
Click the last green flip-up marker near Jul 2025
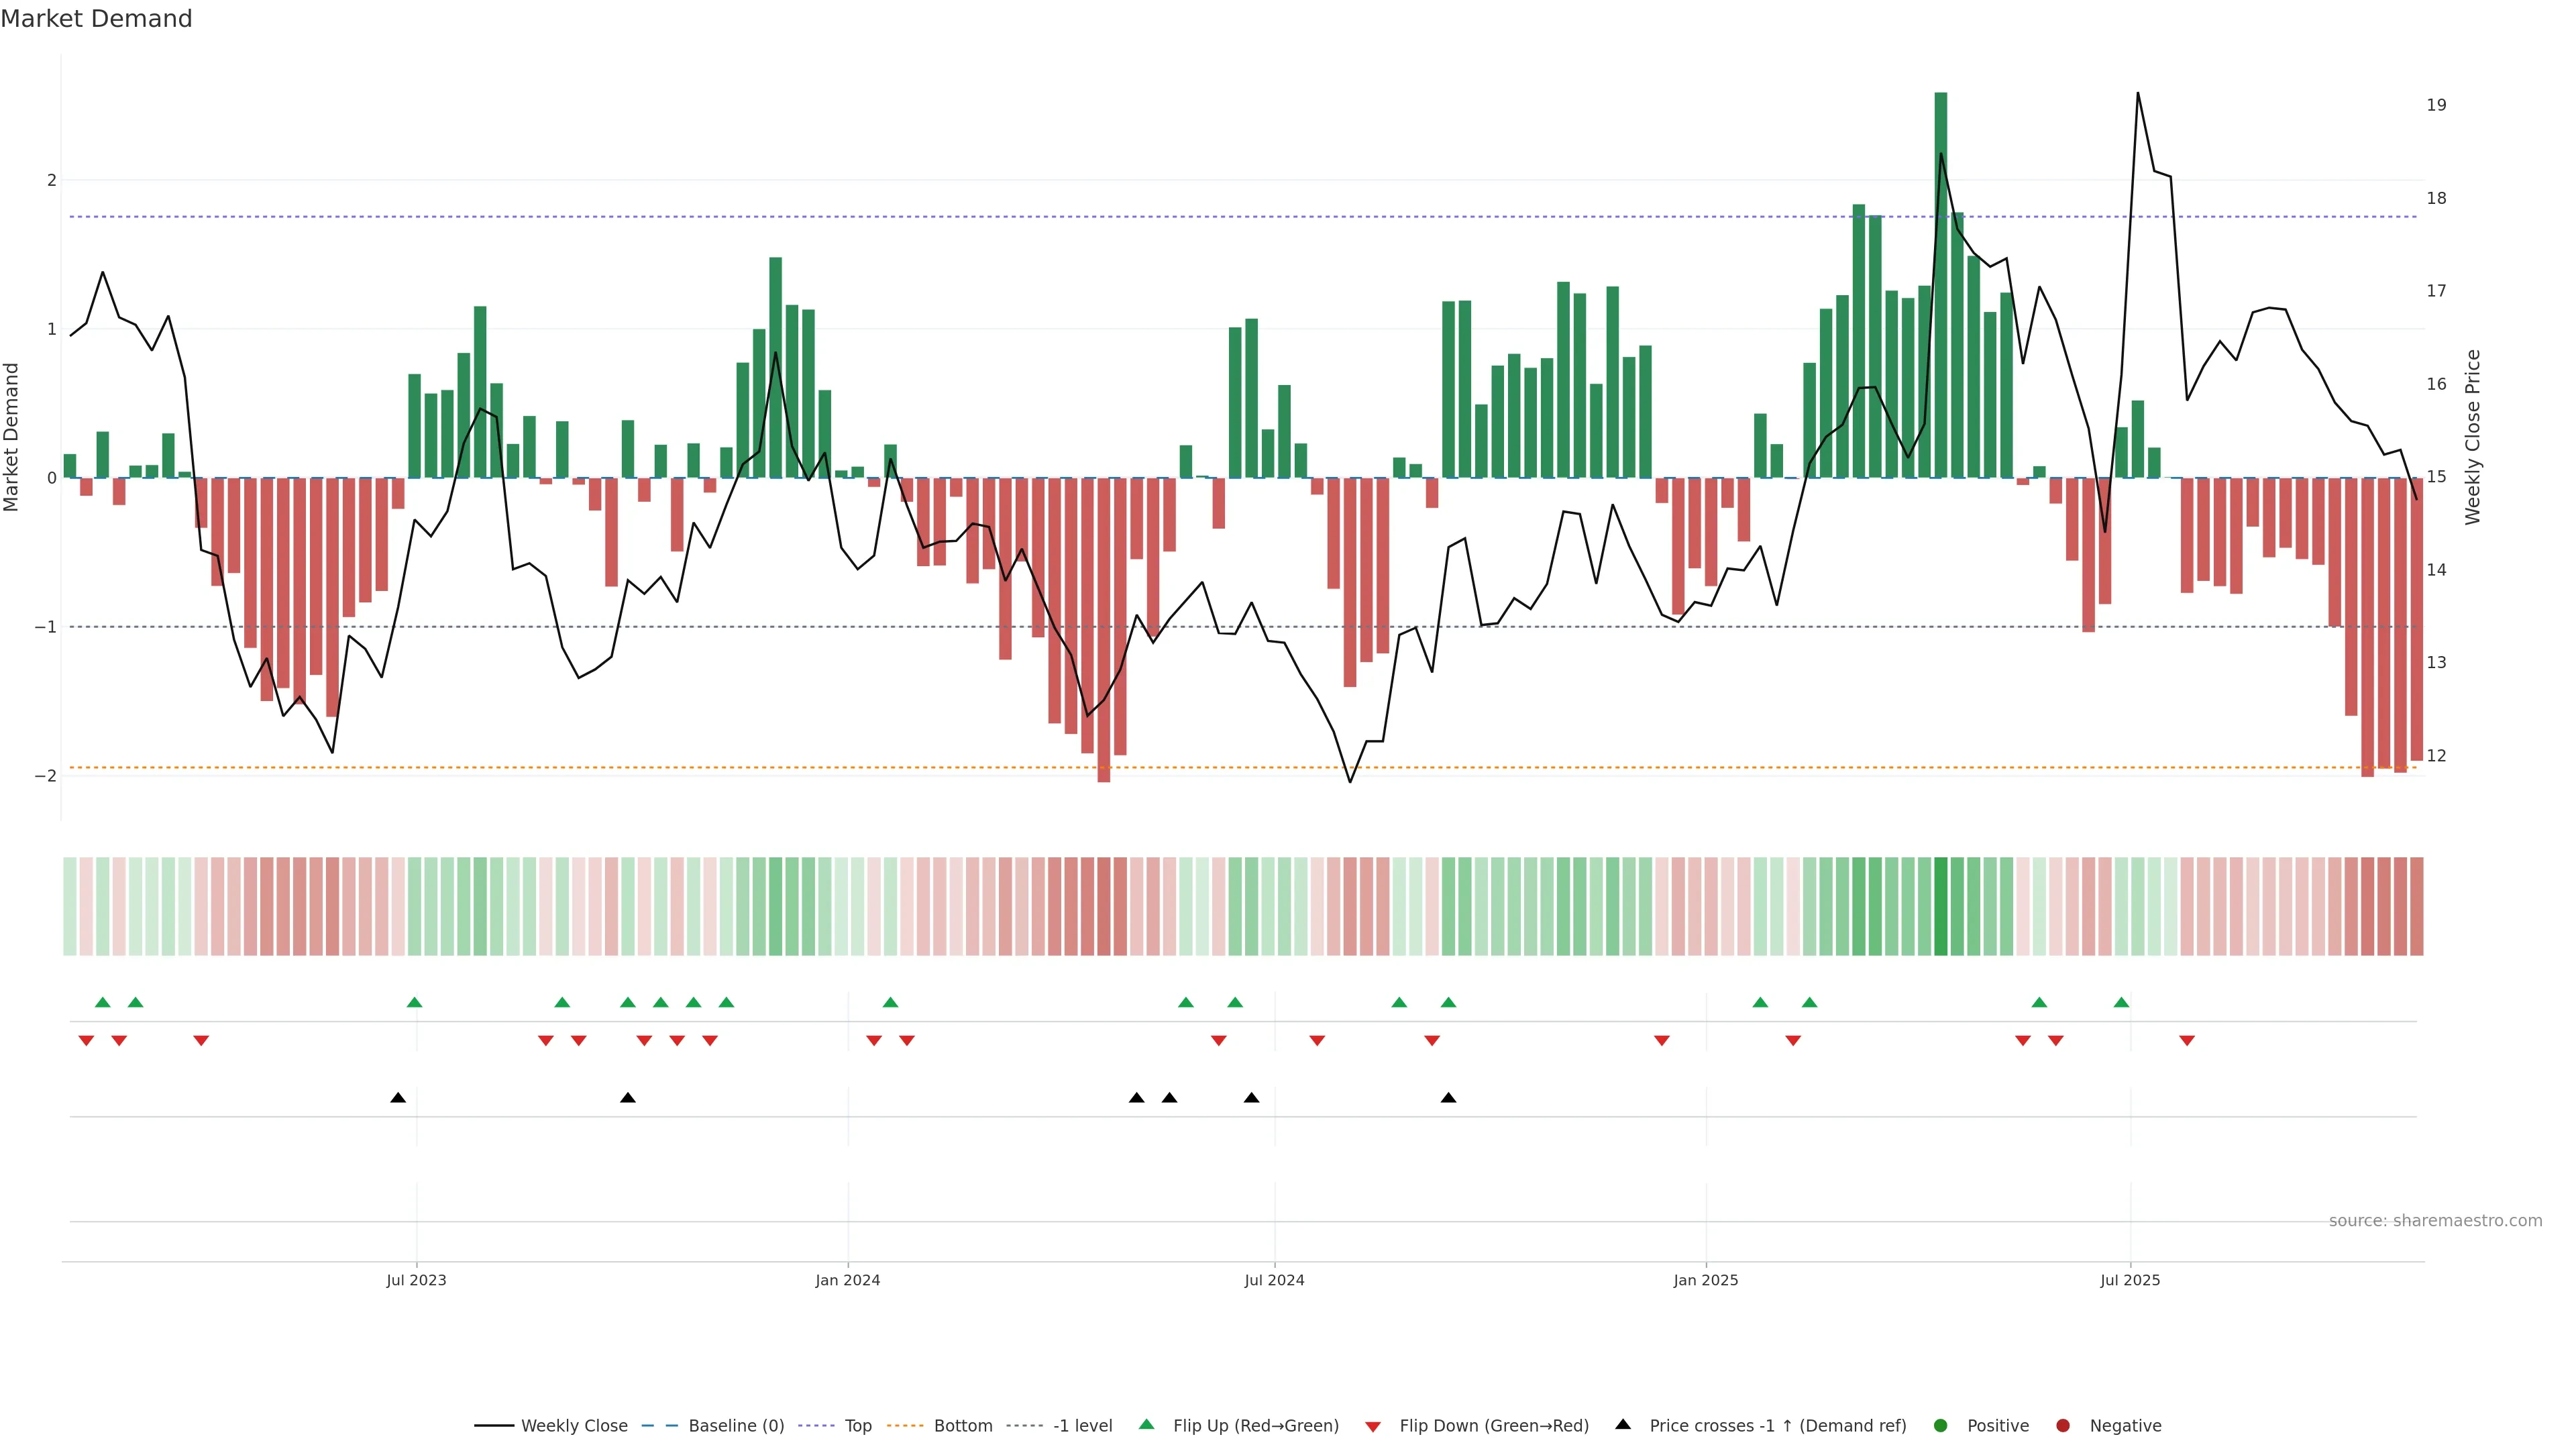click(2121, 1002)
